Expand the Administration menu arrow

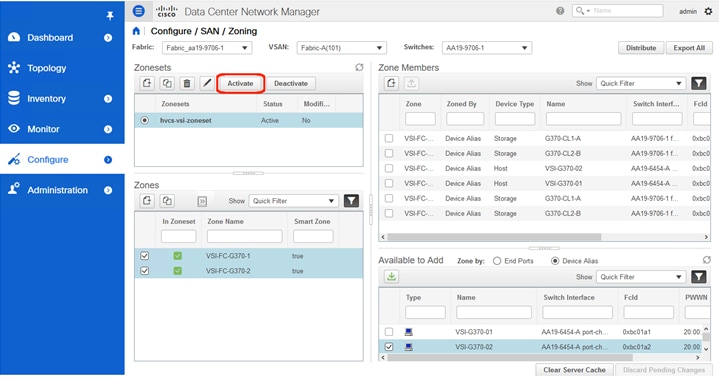(108, 190)
